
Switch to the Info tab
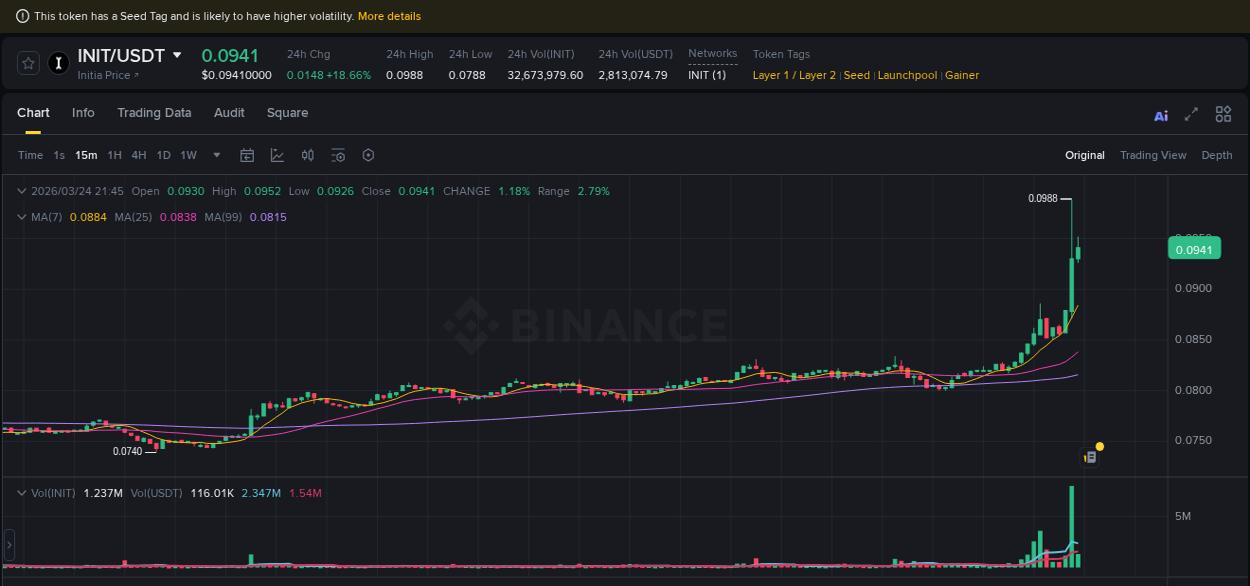point(83,113)
